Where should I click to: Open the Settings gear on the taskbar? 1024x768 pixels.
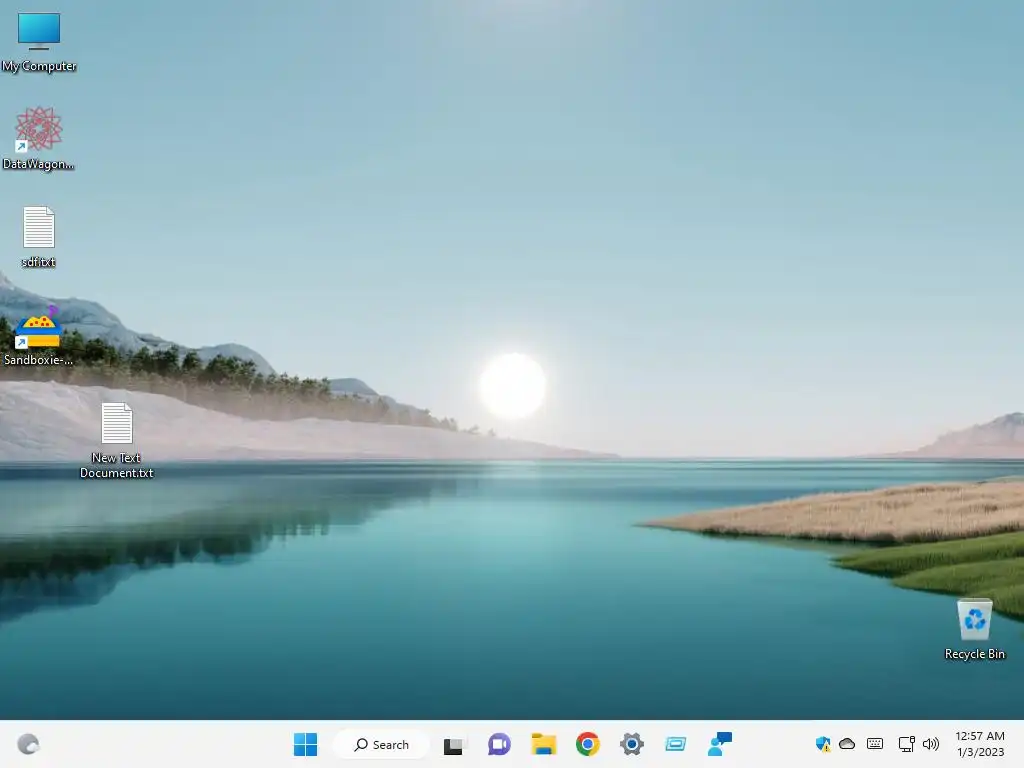point(632,744)
